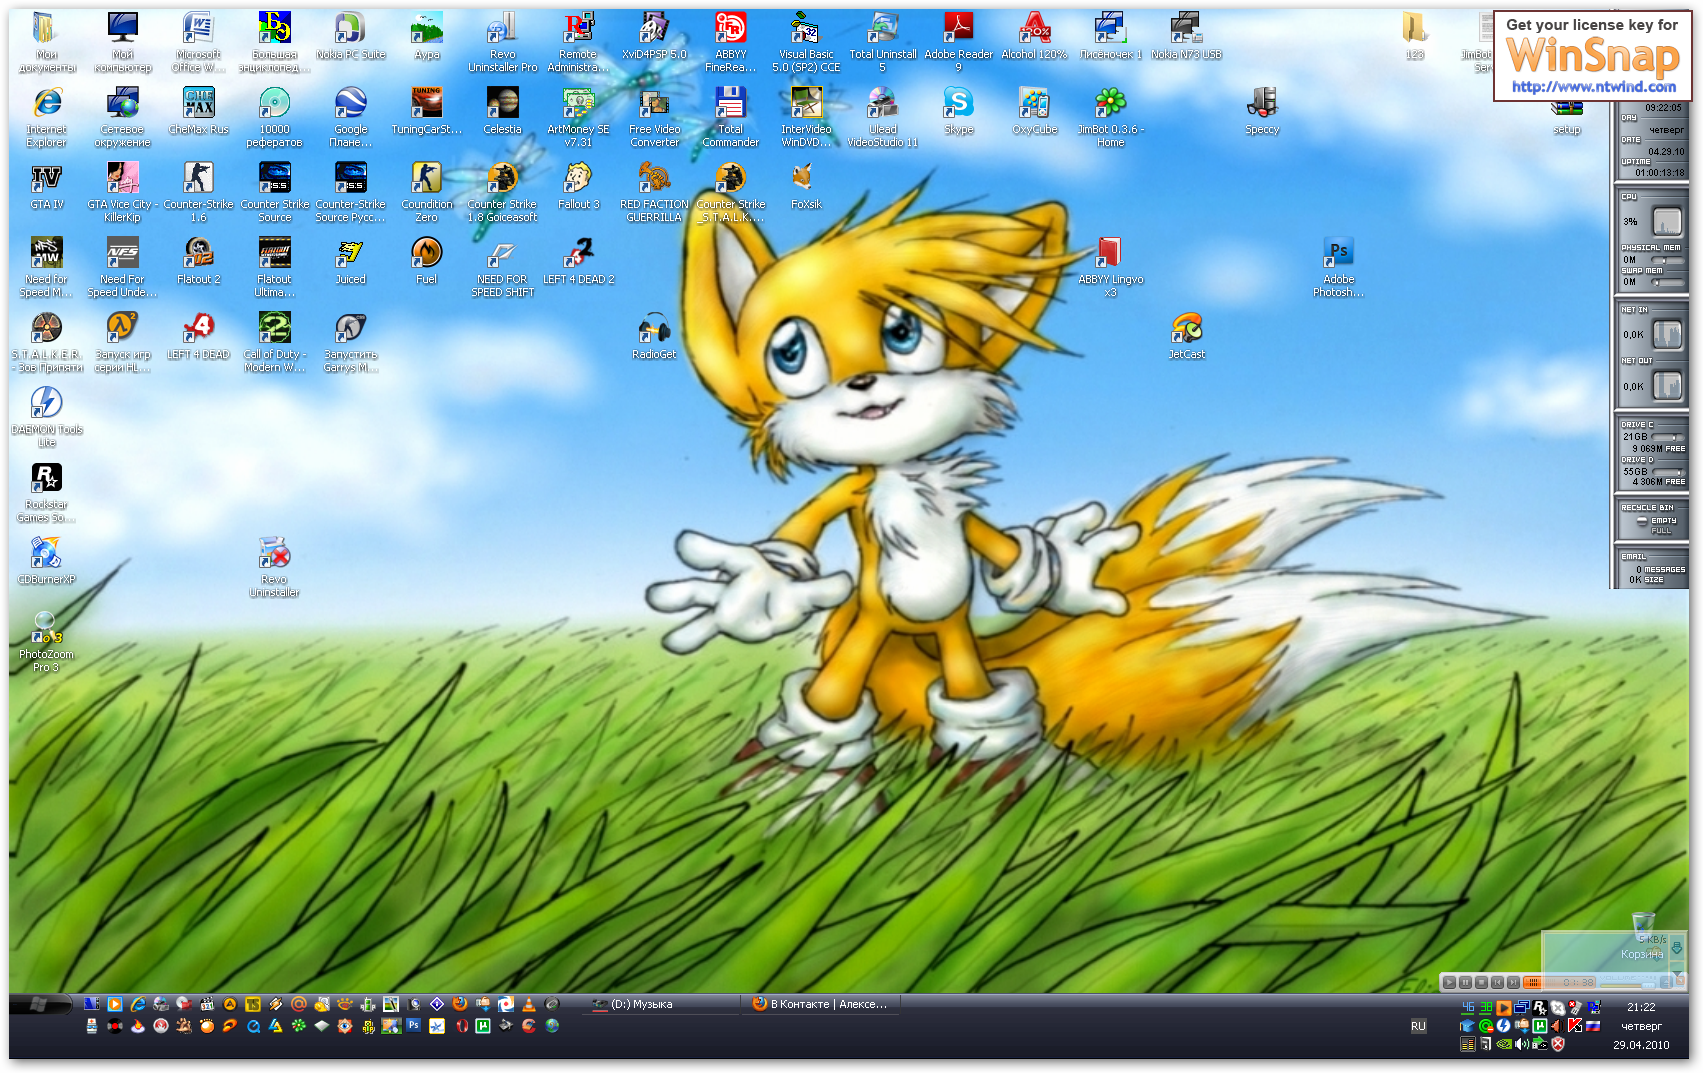The height and width of the screenshot is (1073, 1703).
Task: Click the mini player 01:38 time display
Action: tap(1579, 983)
